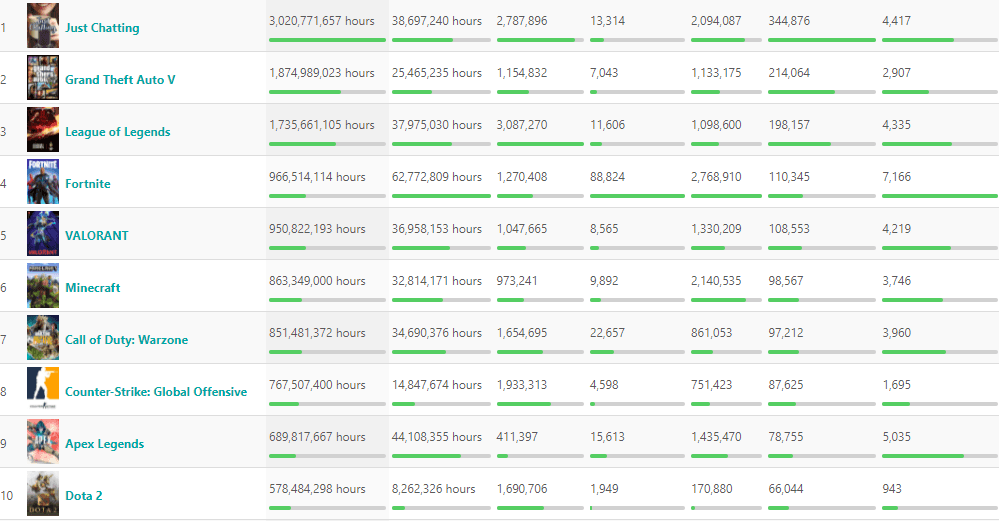This screenshot has width=999, height=521.
Task: Open the Grand Theft Auto V cover thumbnail
Action: [42, 78]
